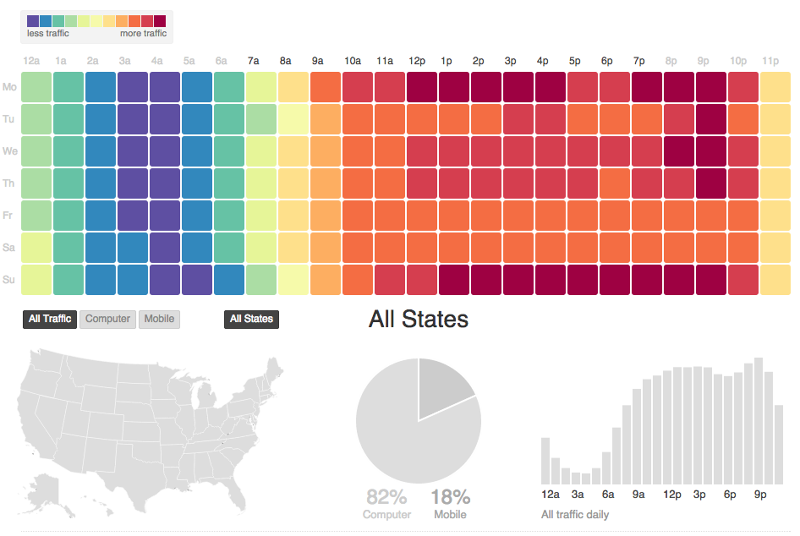Screen dimensions: 800x536
Task: Click the 11p heatmap column header
Action: pos(770,61)
